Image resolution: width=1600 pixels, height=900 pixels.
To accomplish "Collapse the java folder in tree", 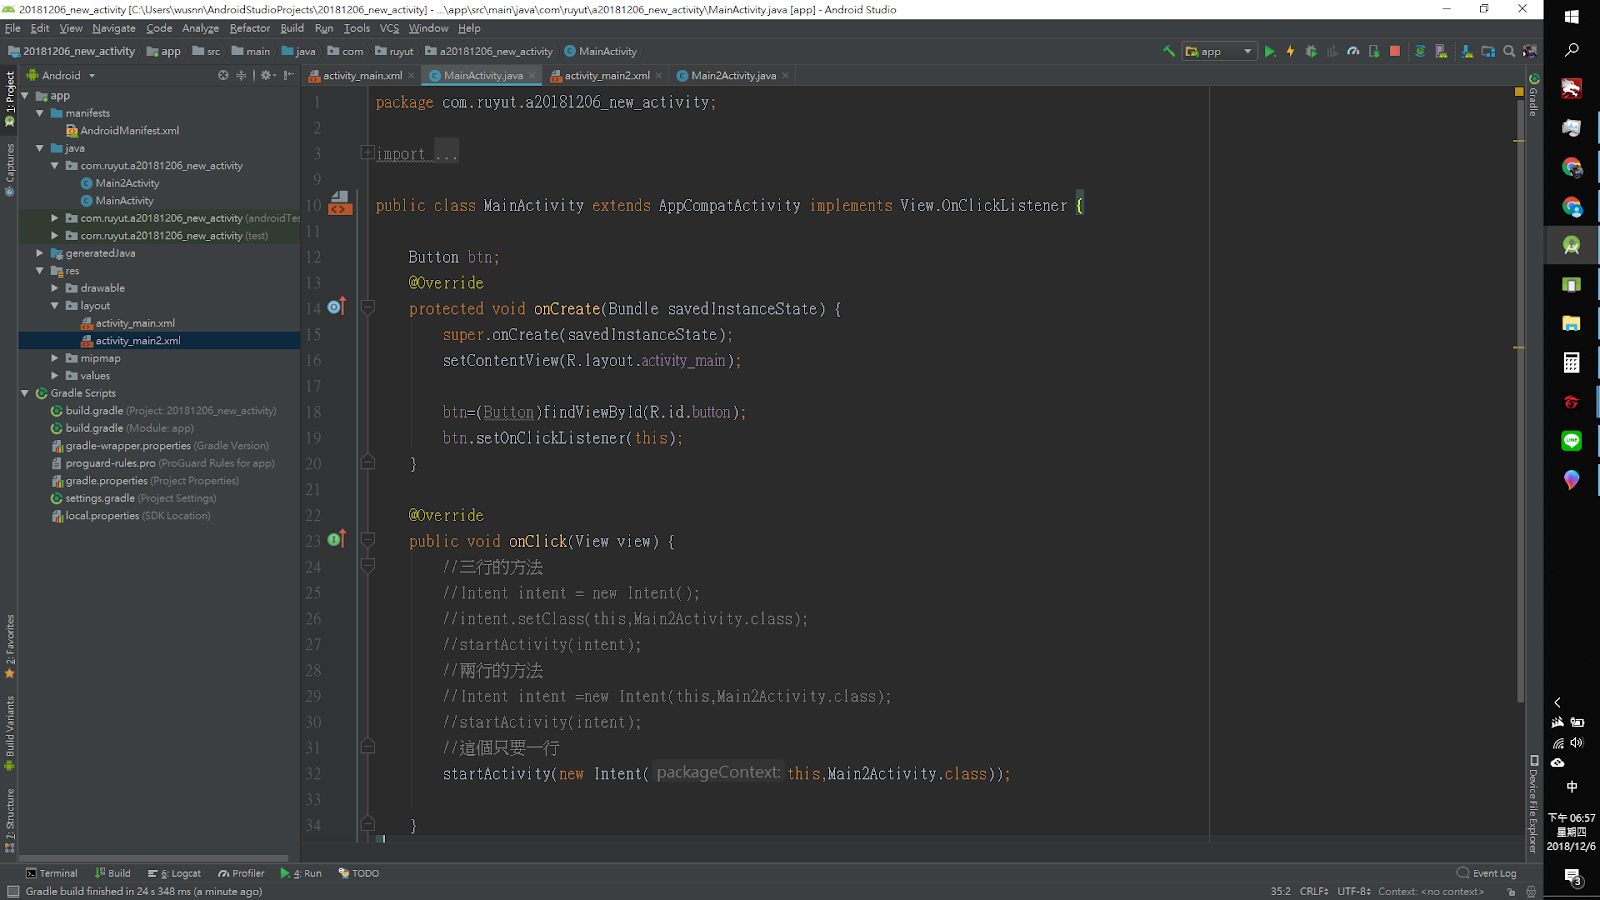I will tap(40, 148).
